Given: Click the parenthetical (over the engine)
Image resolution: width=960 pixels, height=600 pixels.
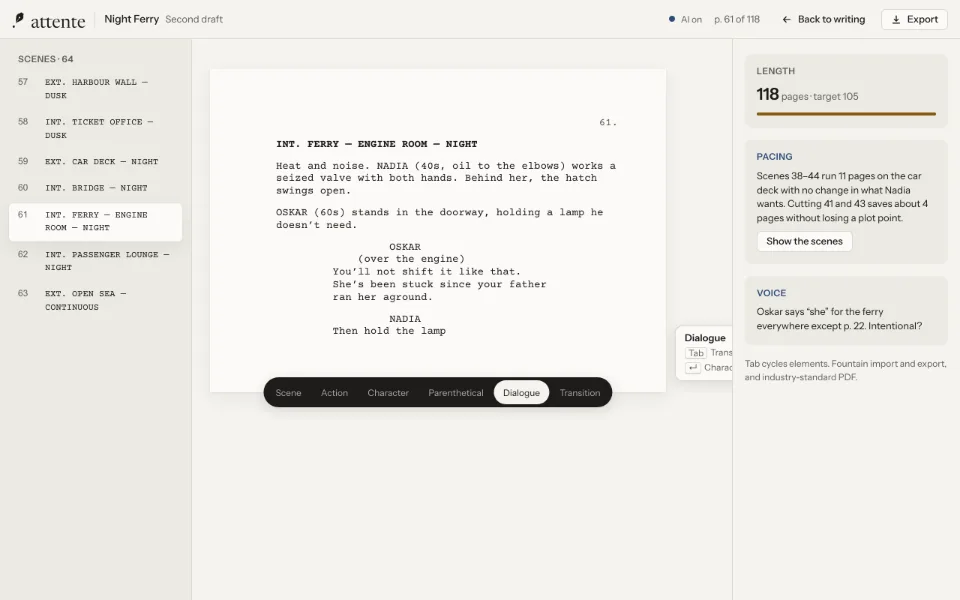Looking at the screenshot, I should point(411,259).
